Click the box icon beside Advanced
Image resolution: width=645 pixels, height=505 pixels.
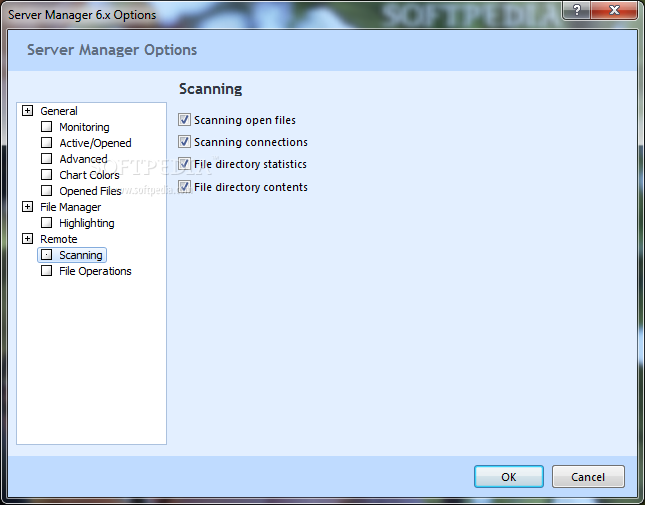pos(46,159)
